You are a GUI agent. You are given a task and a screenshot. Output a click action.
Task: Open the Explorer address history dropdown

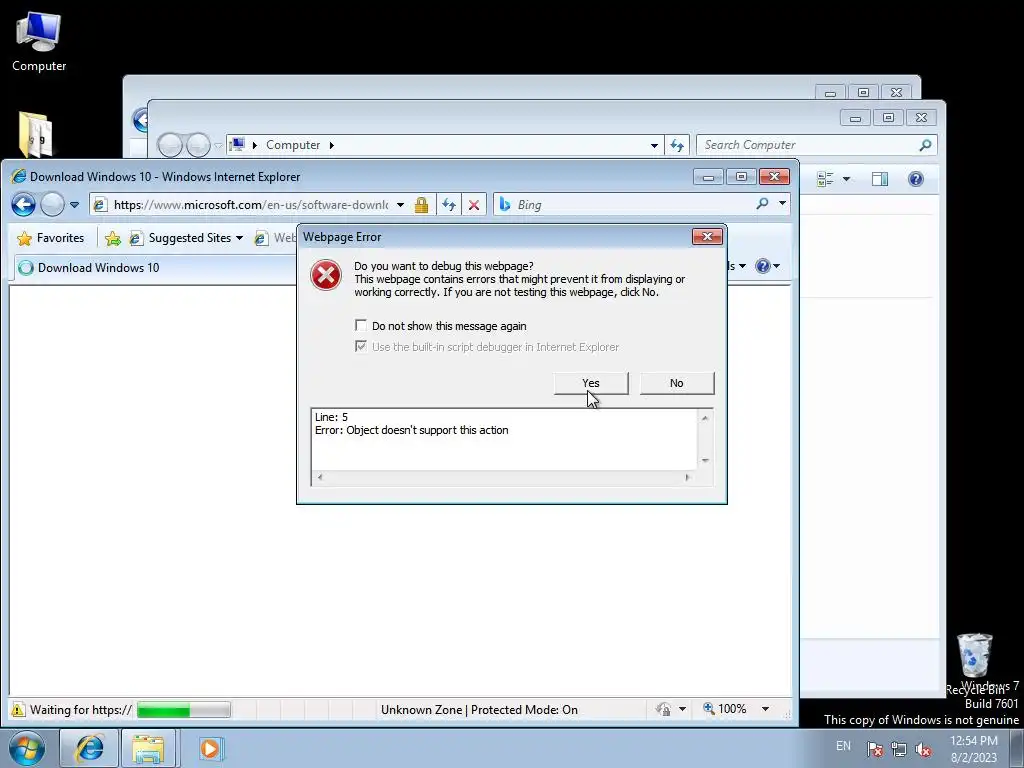(x=654, y=146)
